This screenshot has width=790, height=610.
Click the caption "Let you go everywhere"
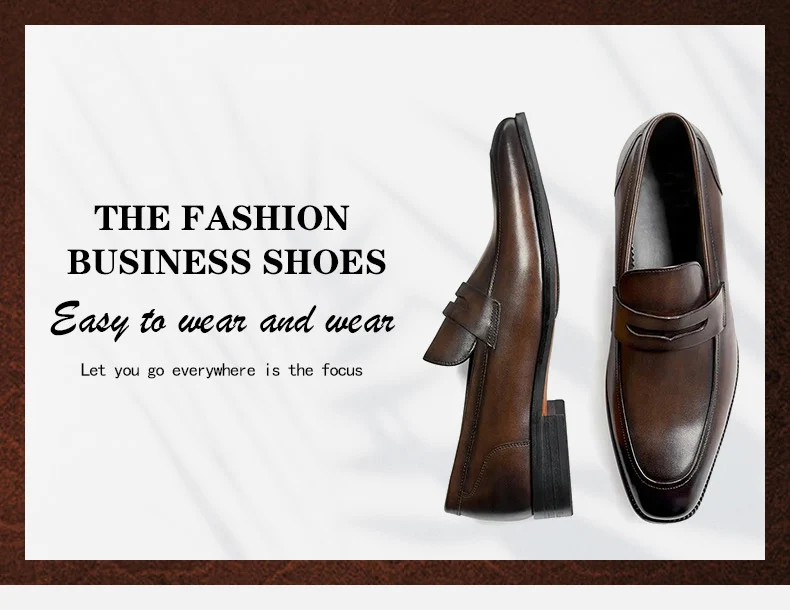(168, 371)
